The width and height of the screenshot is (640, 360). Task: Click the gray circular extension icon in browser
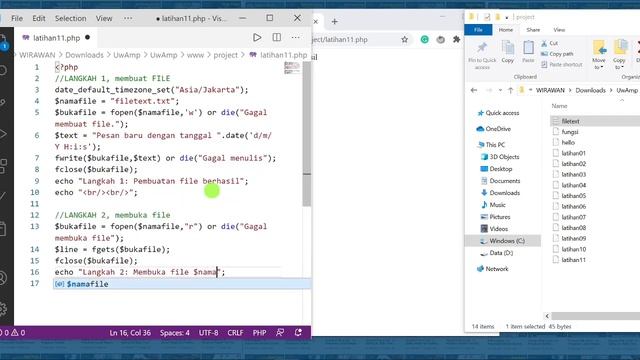point(440,40)
